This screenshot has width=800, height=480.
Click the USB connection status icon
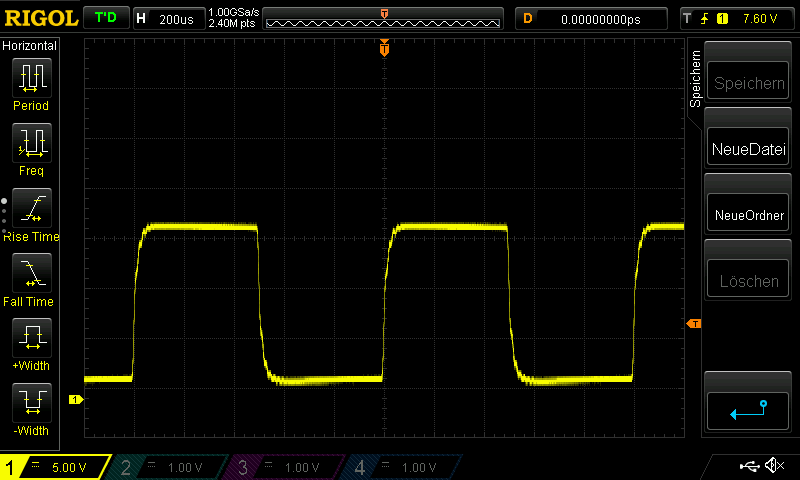[x=749, y=466]
